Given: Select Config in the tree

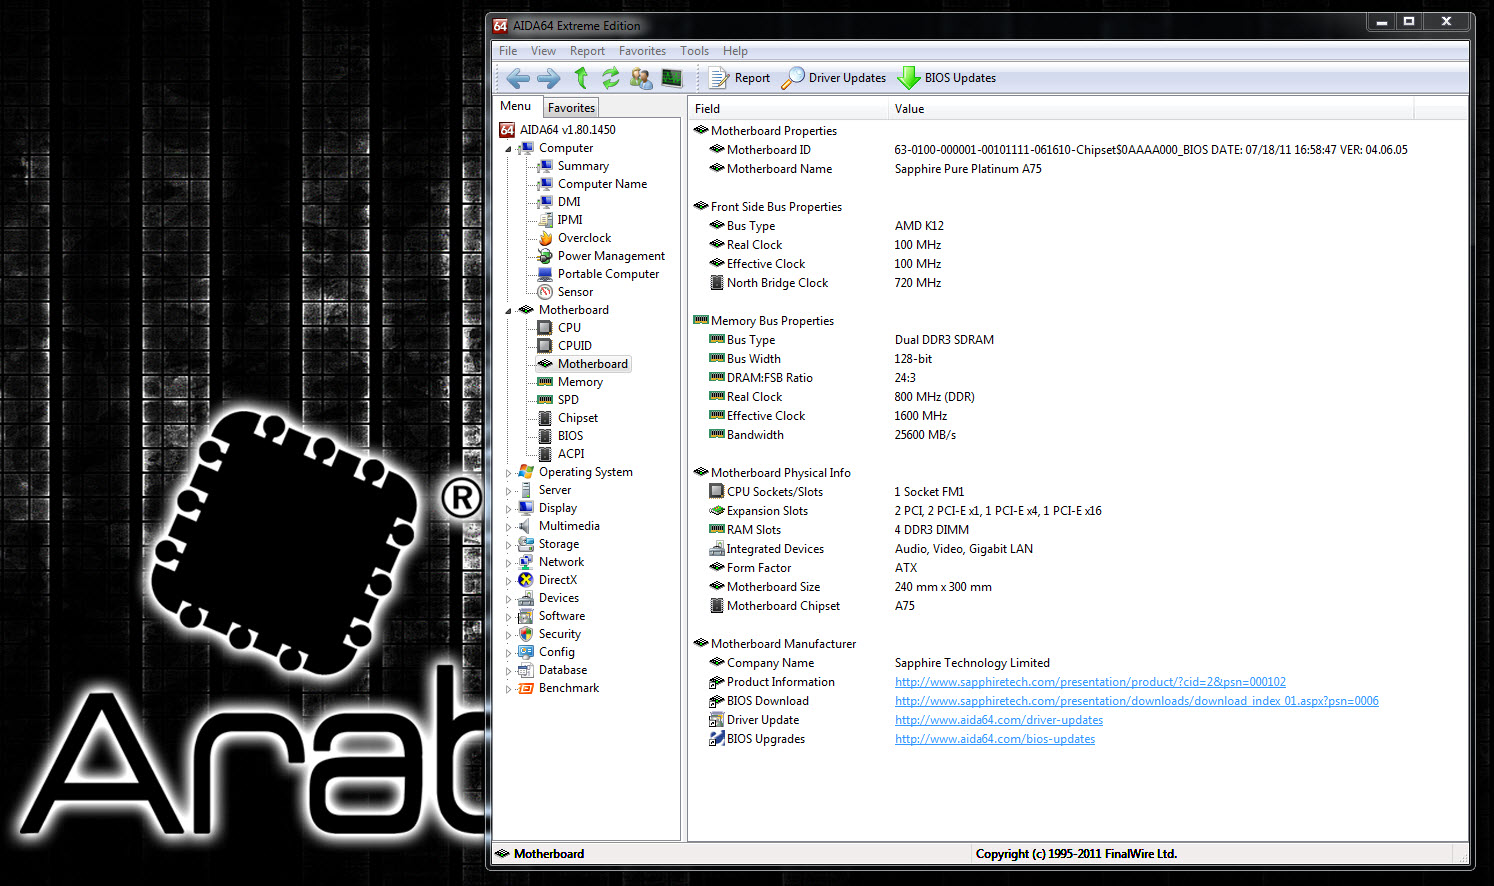Looking at the screenshot, I should click(x=557, y=652).
